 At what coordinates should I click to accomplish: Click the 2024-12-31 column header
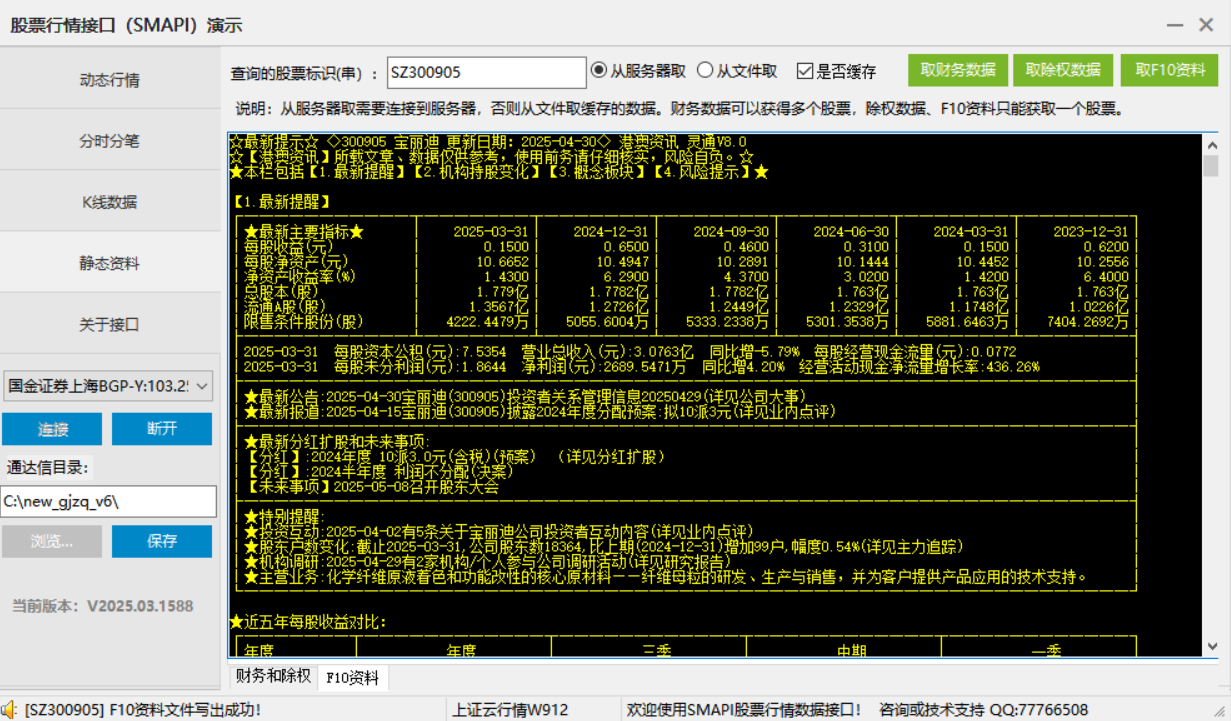click(x=611, y=231)
